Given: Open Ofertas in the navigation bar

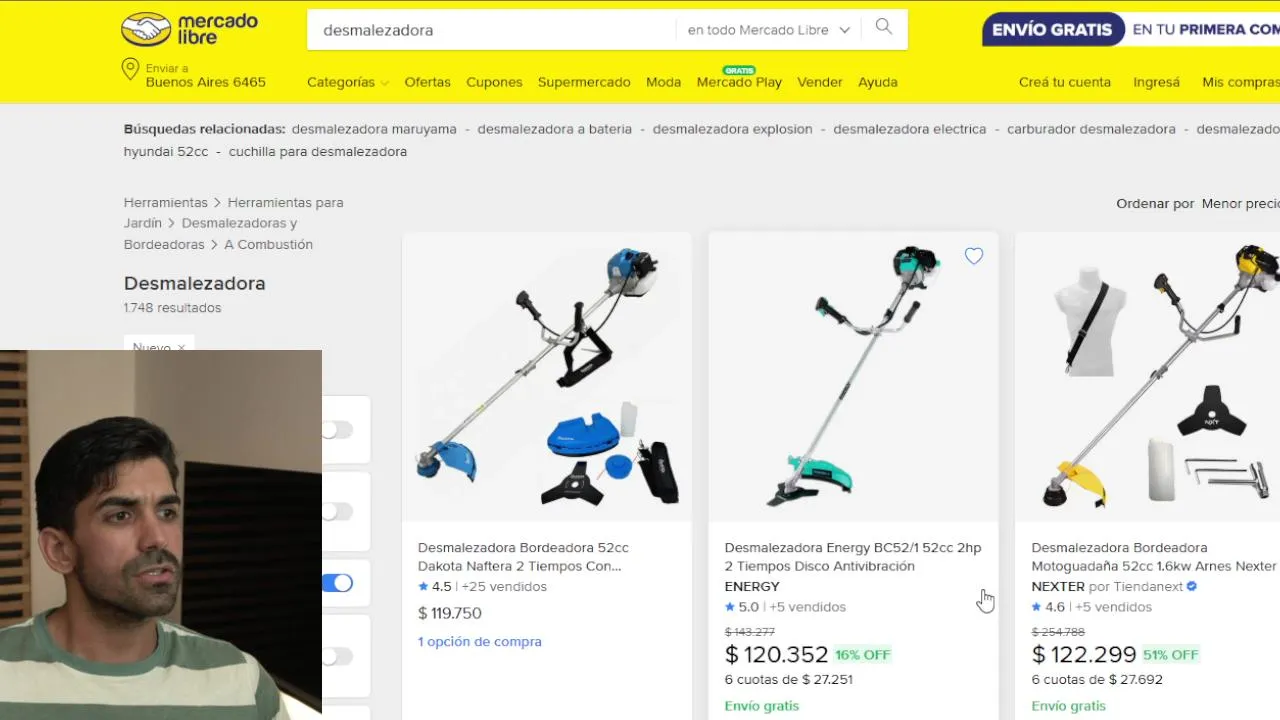Looking at the screenshot, I should click(427, 82).
